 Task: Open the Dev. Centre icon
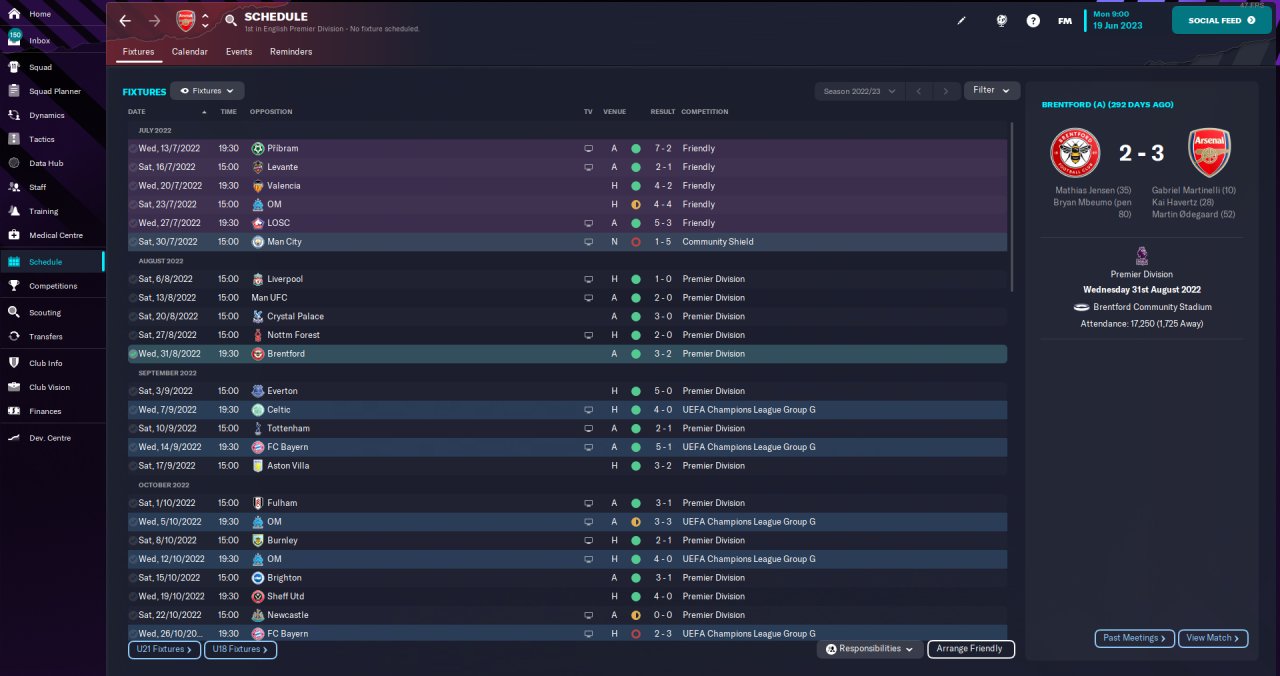14,438
